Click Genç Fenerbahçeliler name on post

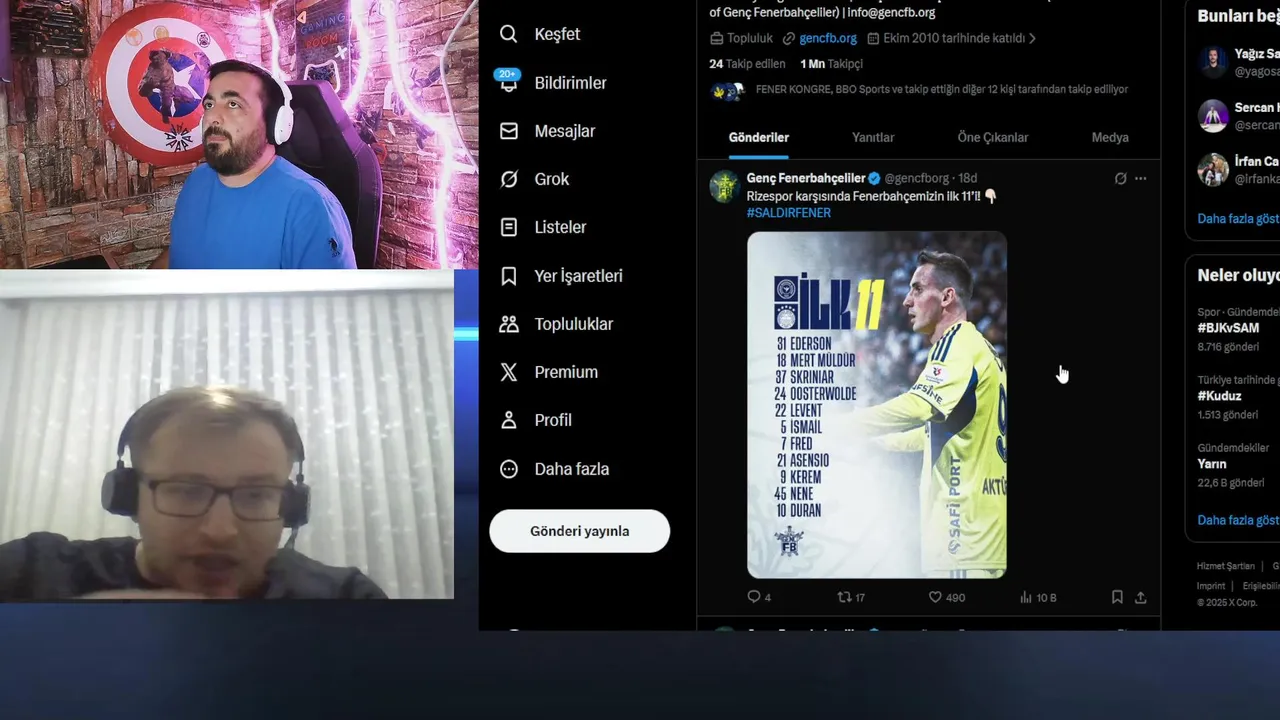[x=806, y=178]
